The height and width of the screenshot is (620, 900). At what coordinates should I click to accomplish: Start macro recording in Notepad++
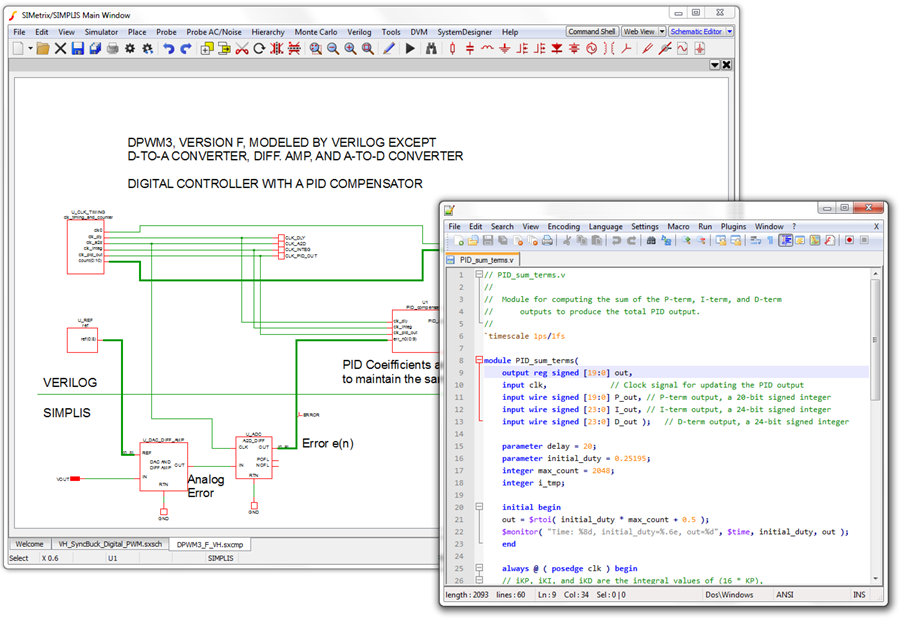pos(850,240)
